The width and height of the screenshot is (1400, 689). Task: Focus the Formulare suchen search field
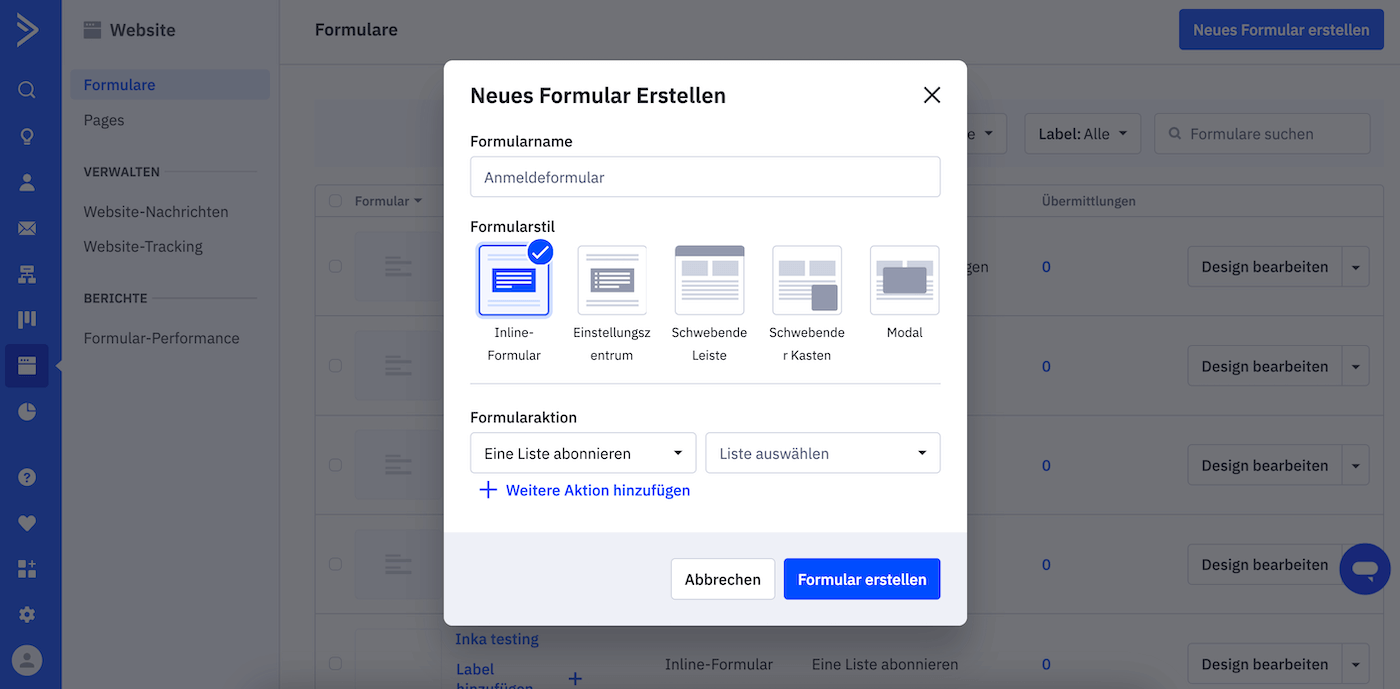tap(1262, 134)
